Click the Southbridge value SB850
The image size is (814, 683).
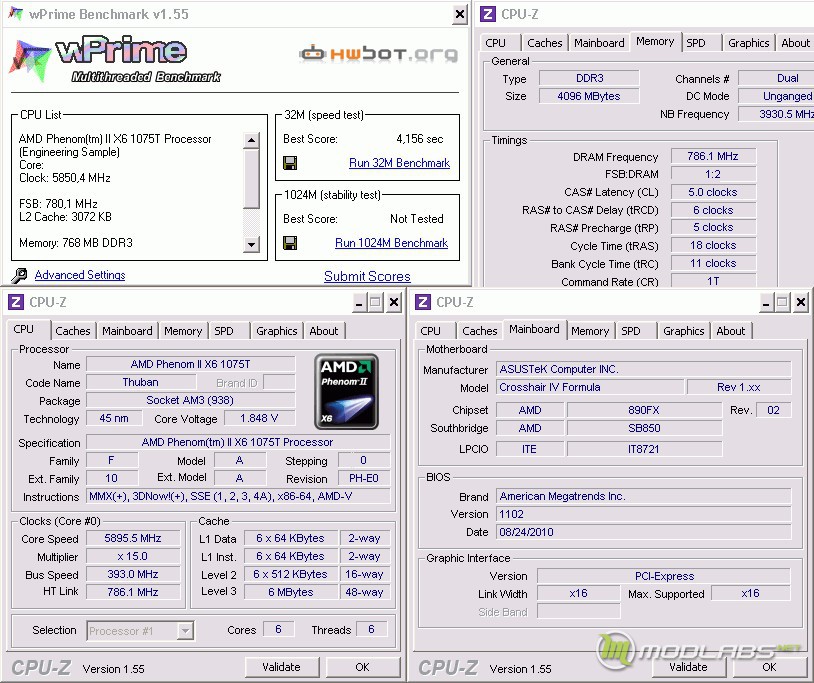coord(644,428)
